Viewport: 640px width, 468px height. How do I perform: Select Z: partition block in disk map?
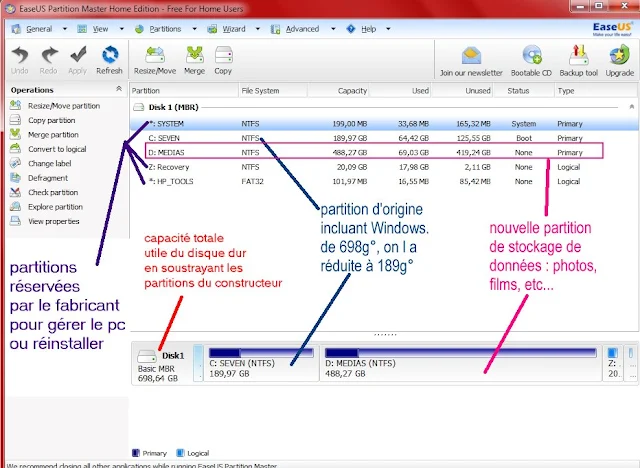[613, 363]
